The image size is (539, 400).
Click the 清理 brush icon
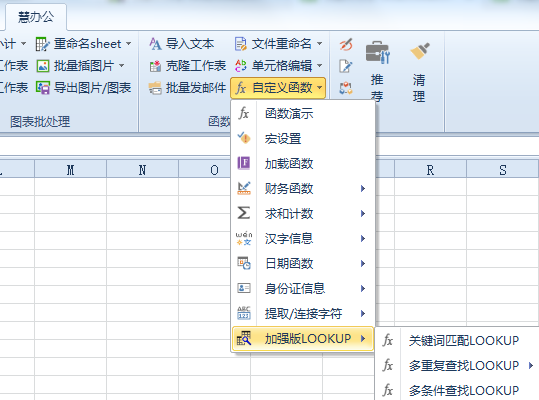420,51
